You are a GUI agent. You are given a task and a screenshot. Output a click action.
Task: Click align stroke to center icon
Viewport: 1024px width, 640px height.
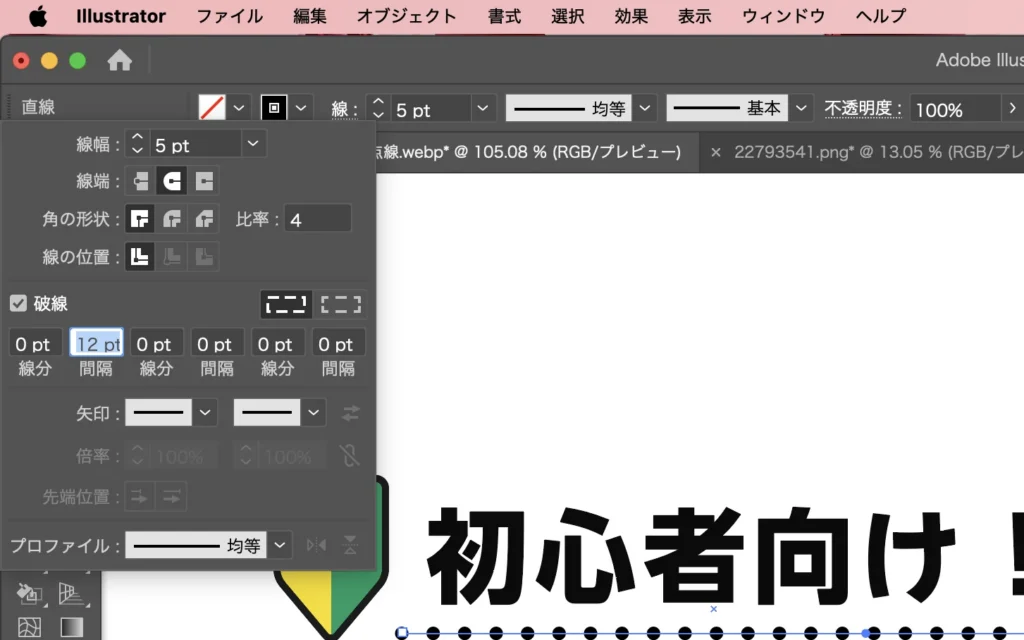pos(141,257)
